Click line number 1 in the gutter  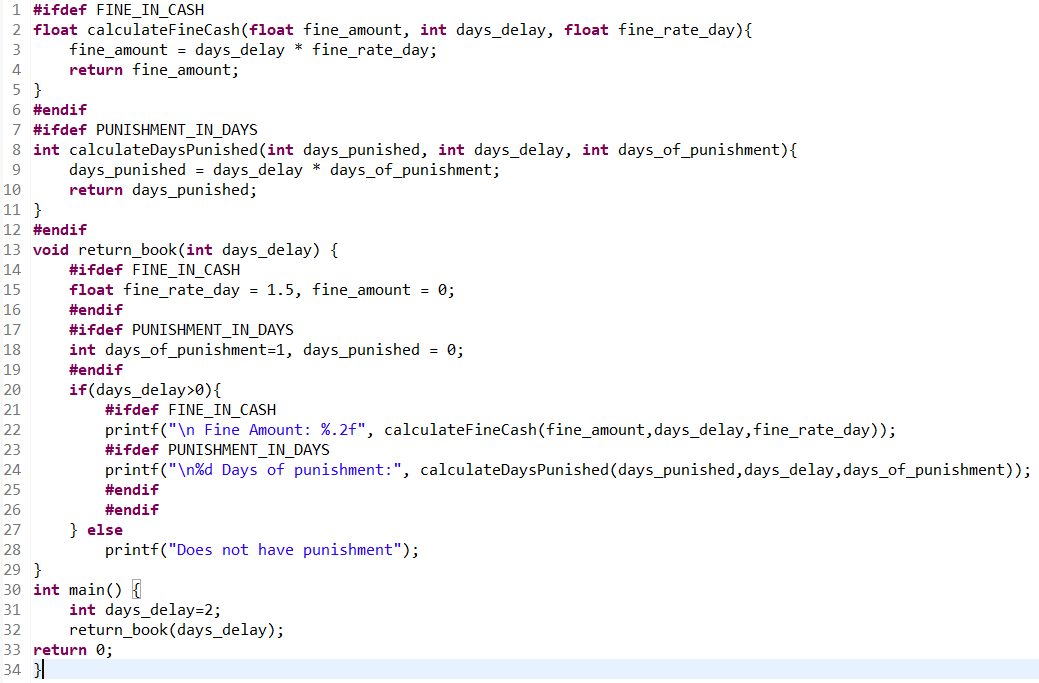pyautogui.click(x=17, y=10)
